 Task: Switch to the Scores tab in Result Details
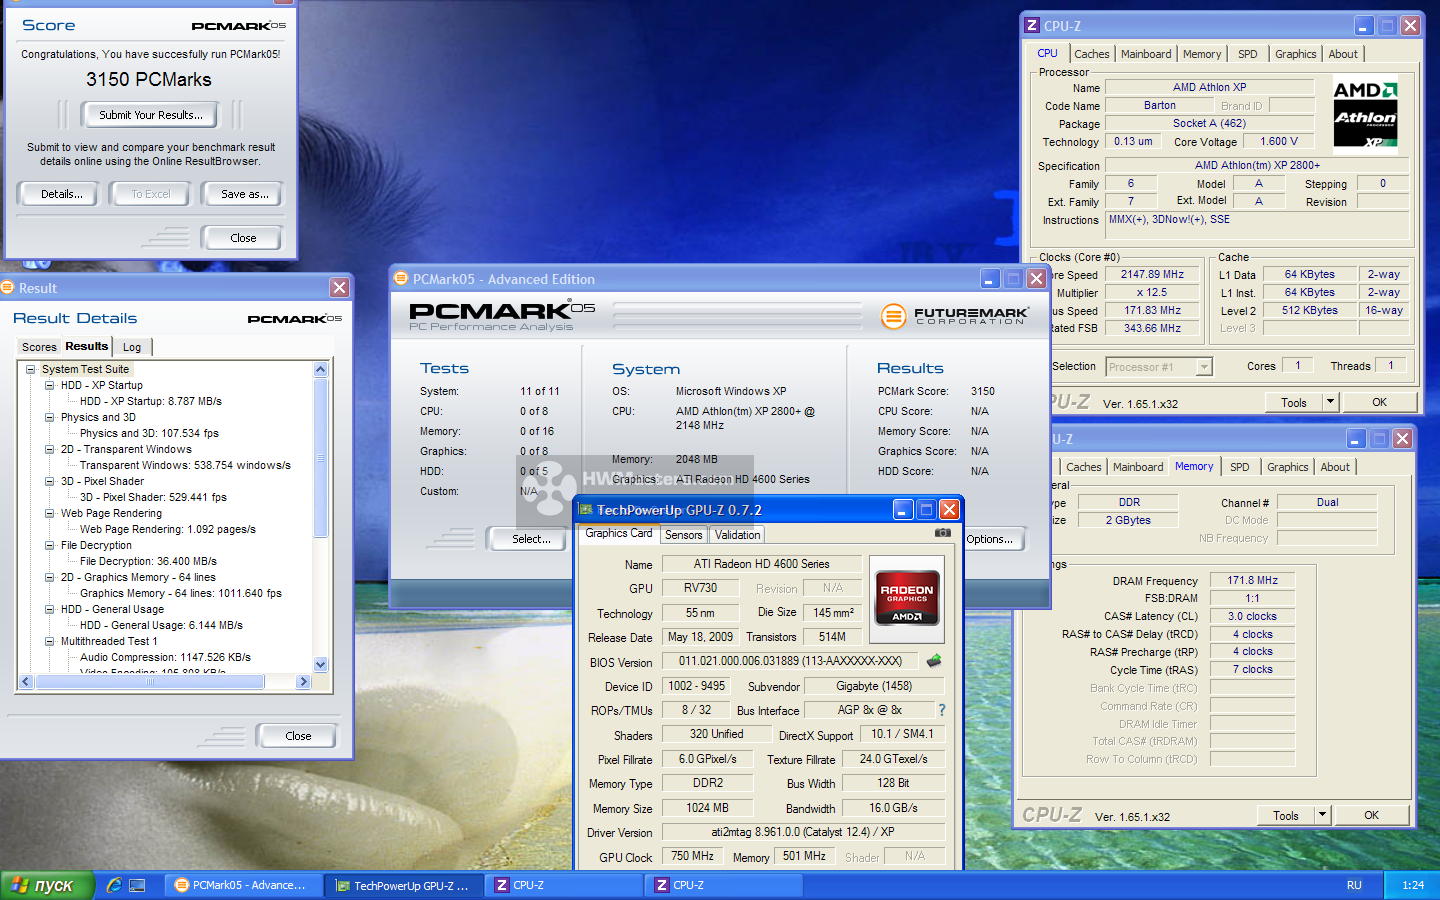39,347
